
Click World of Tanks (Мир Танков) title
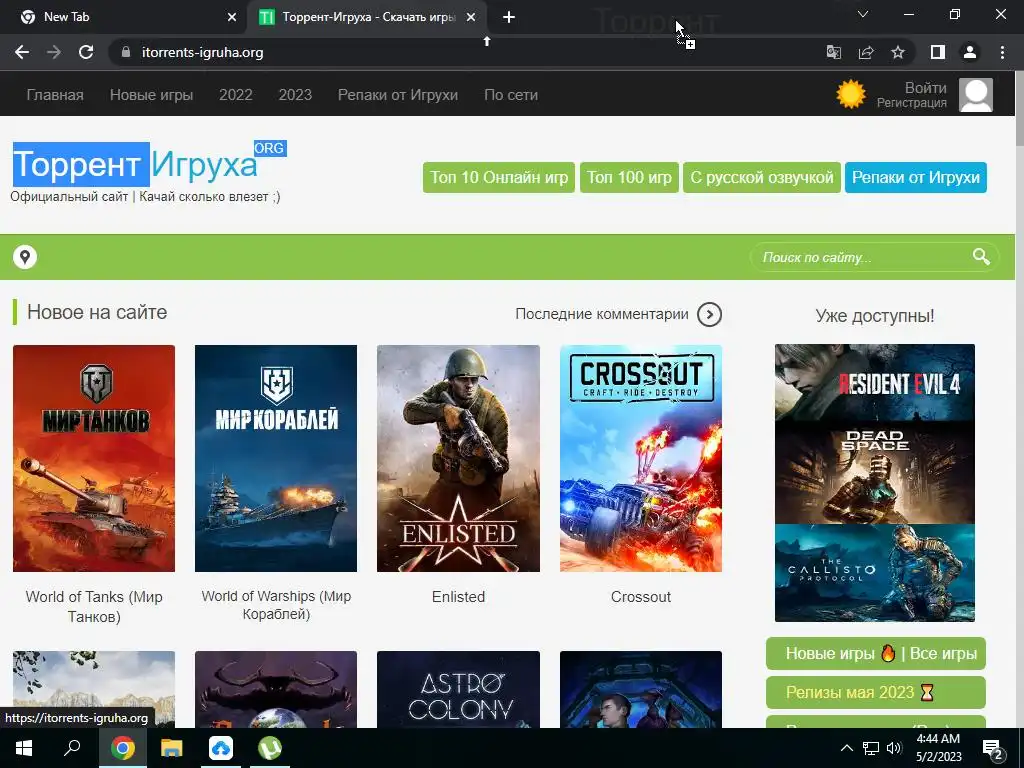coord(94,606)
